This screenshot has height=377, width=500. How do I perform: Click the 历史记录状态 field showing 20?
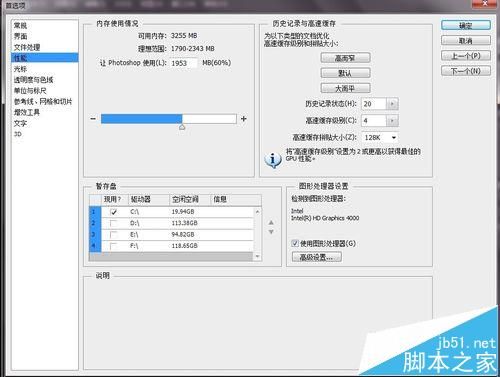click(374, 104)
